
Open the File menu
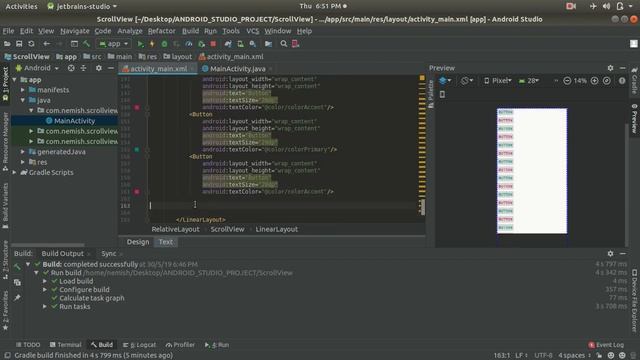[8, 31]
